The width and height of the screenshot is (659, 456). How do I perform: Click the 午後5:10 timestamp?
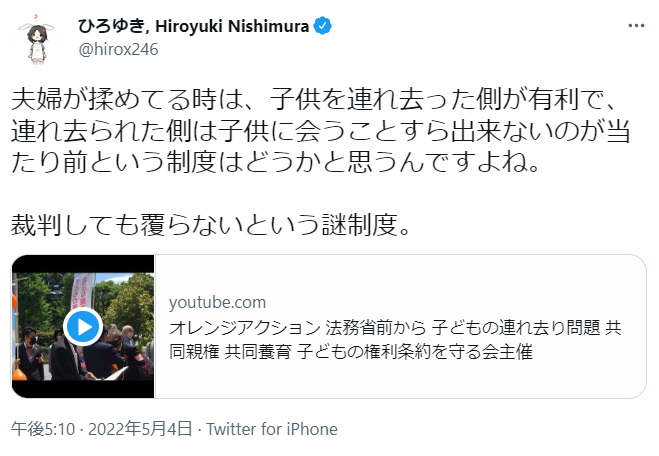tap(43, 430)
